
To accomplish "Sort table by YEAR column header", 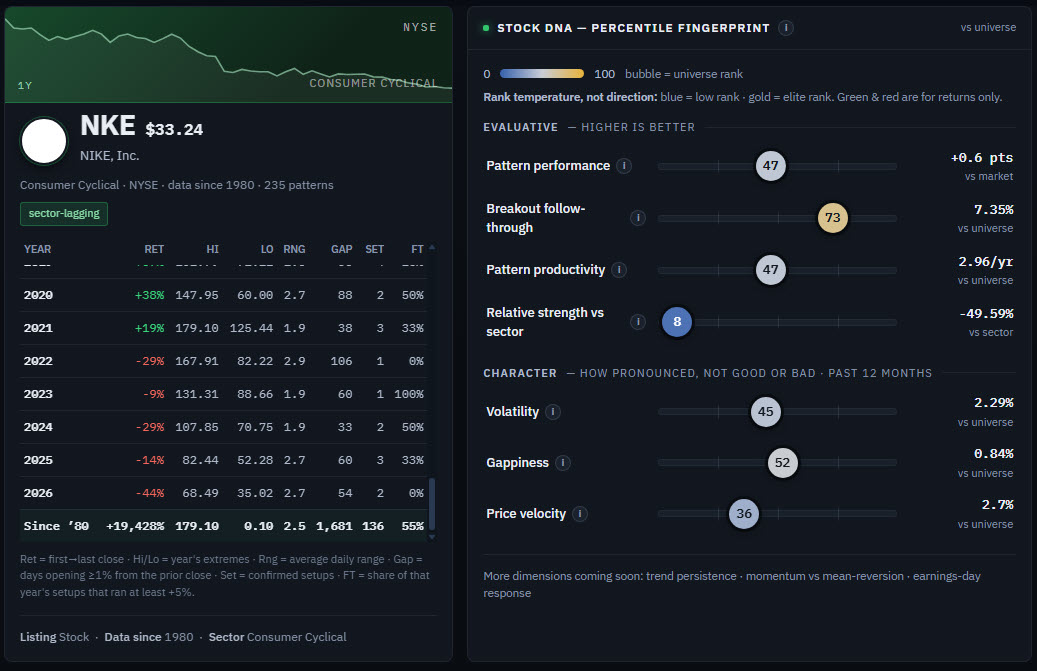I will tap(37, 249).
